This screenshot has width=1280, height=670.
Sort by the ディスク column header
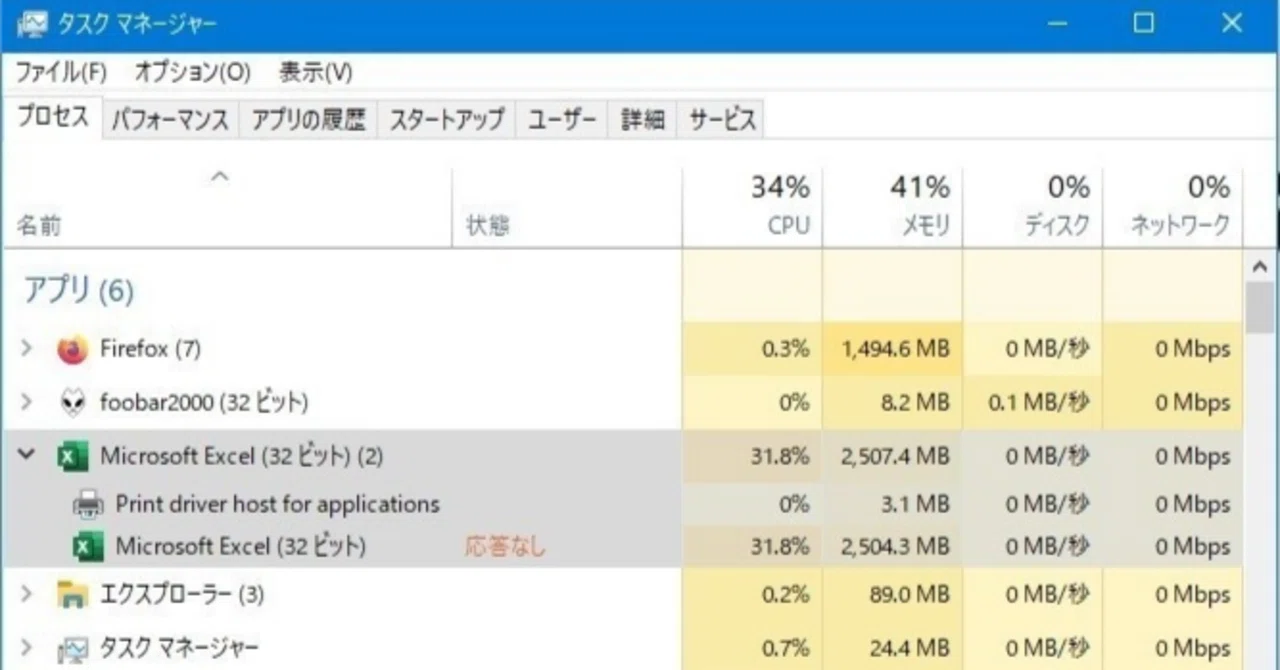1033,207
